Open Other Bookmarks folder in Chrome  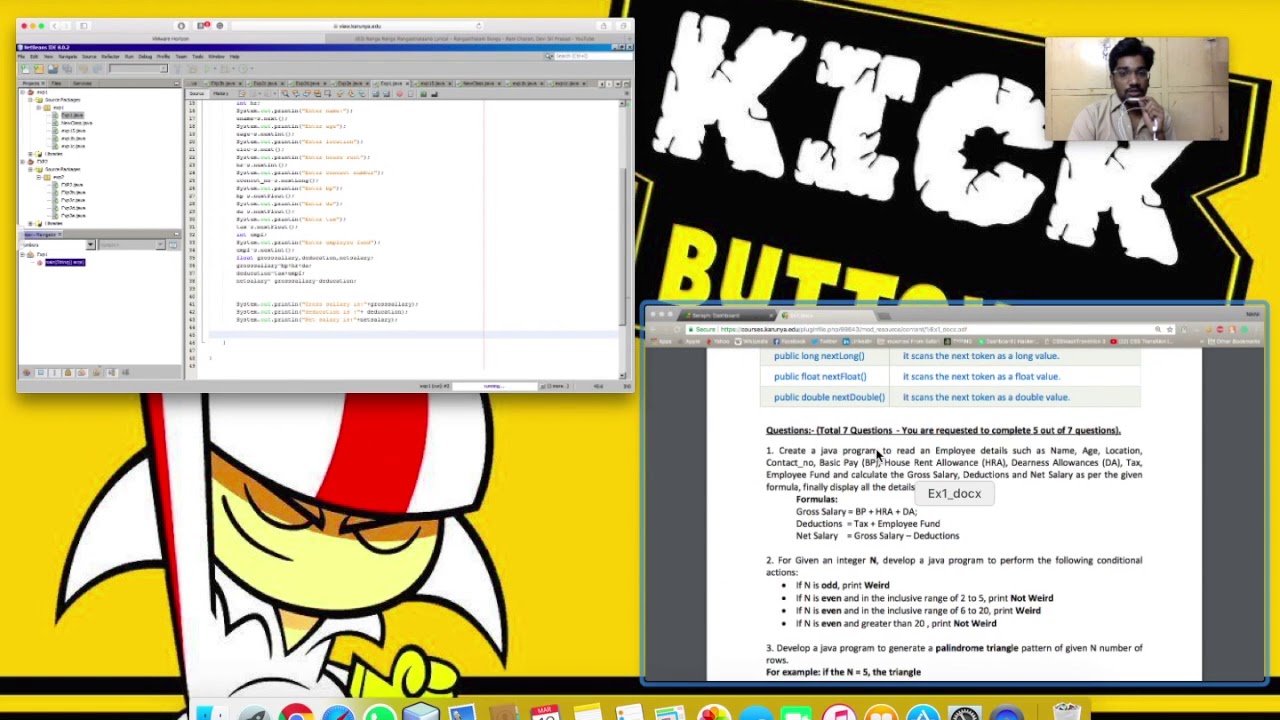[1235, 341]
